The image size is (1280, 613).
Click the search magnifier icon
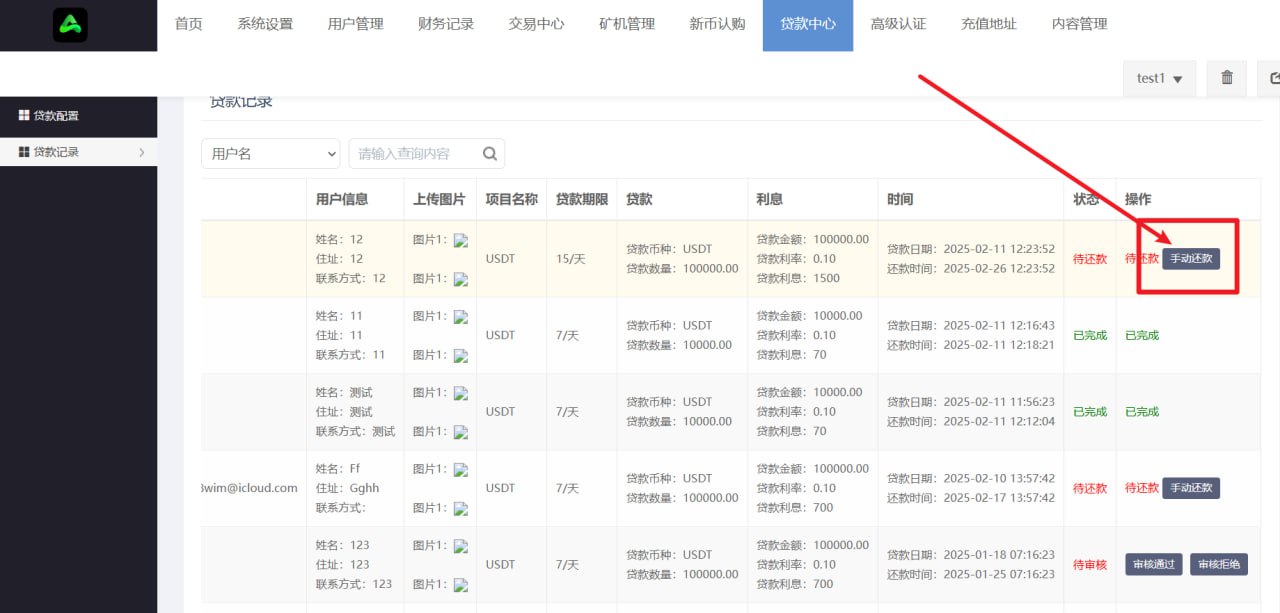(490, 154)
